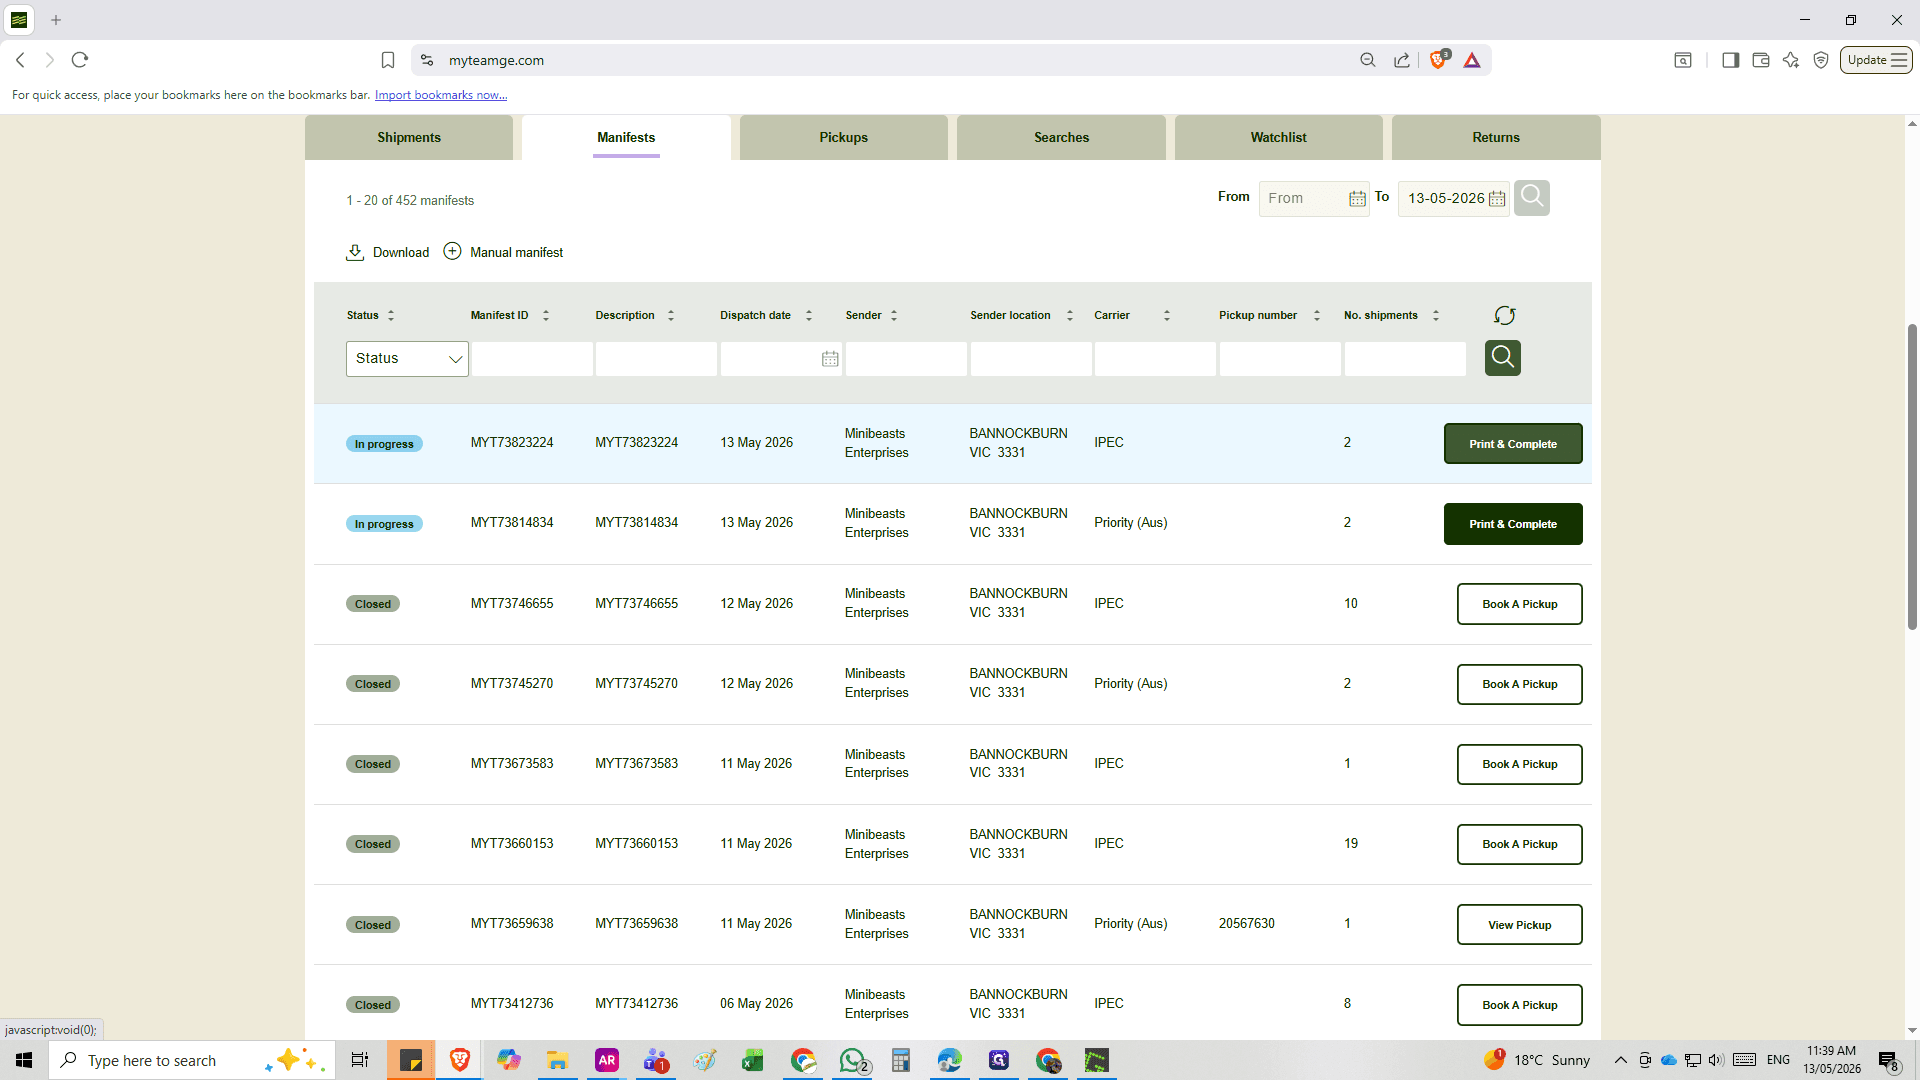Sort by Carrier column arrows
The height and width of the screenshot is (1080, 1920).
1167,315
